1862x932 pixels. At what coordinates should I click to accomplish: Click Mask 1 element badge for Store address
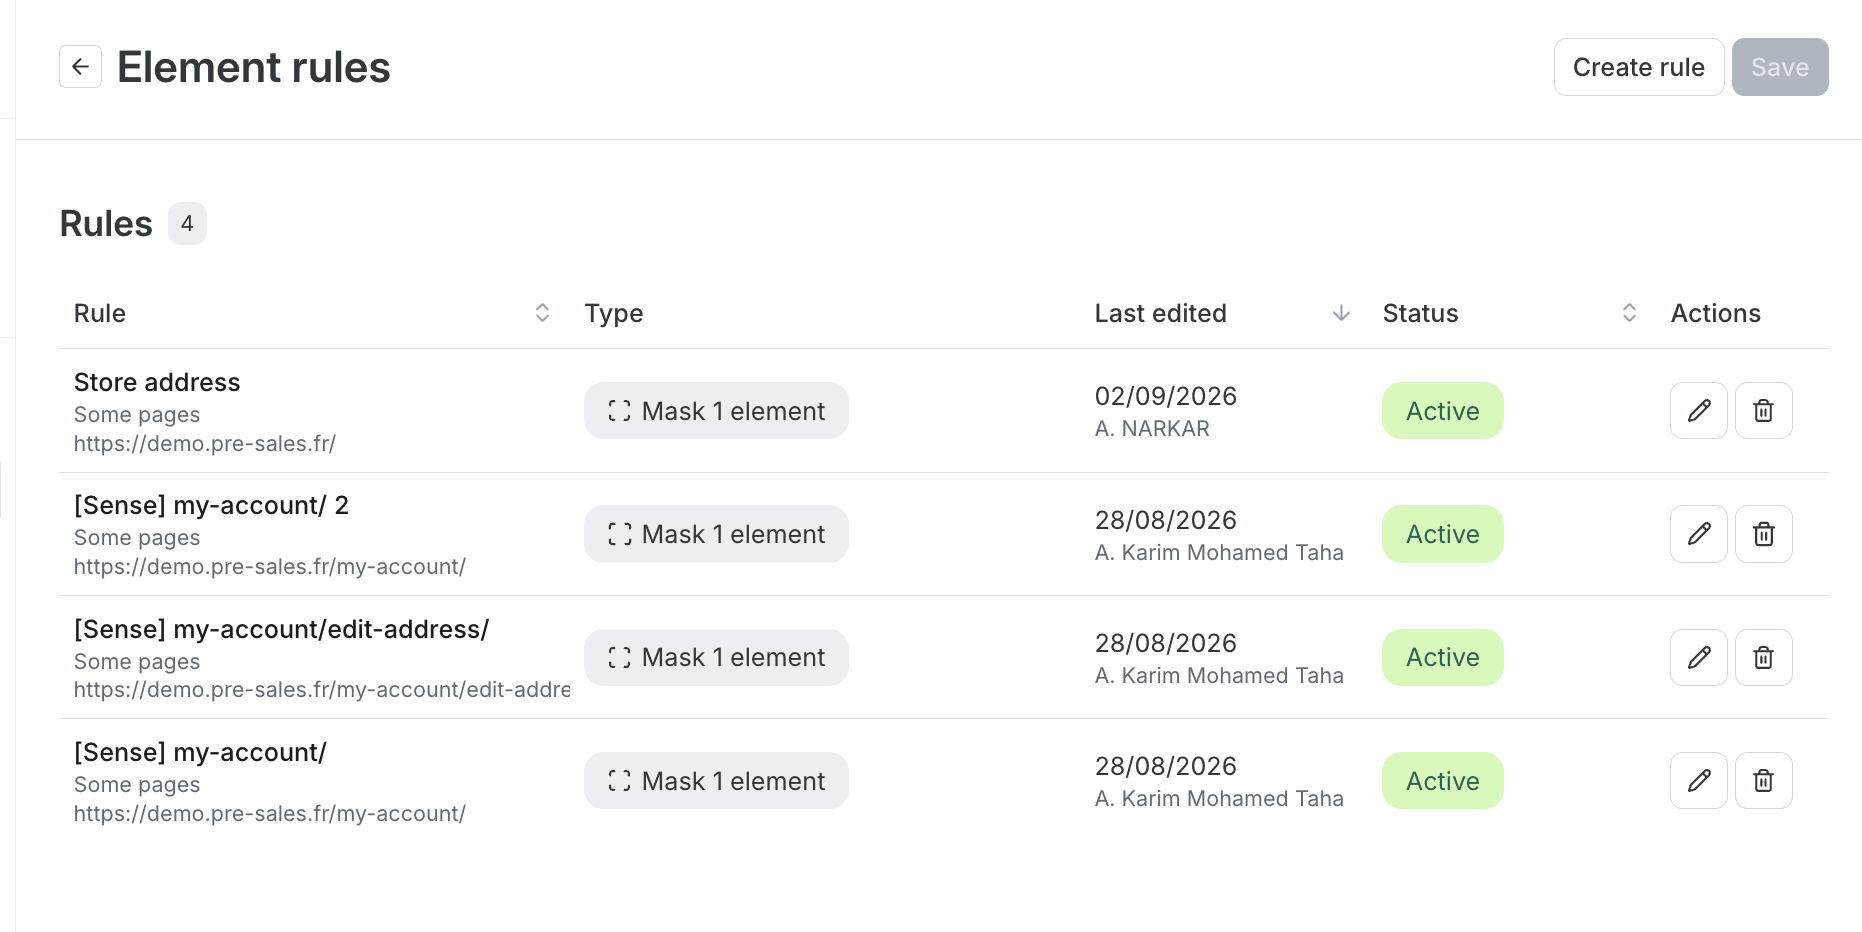point(716,411)
